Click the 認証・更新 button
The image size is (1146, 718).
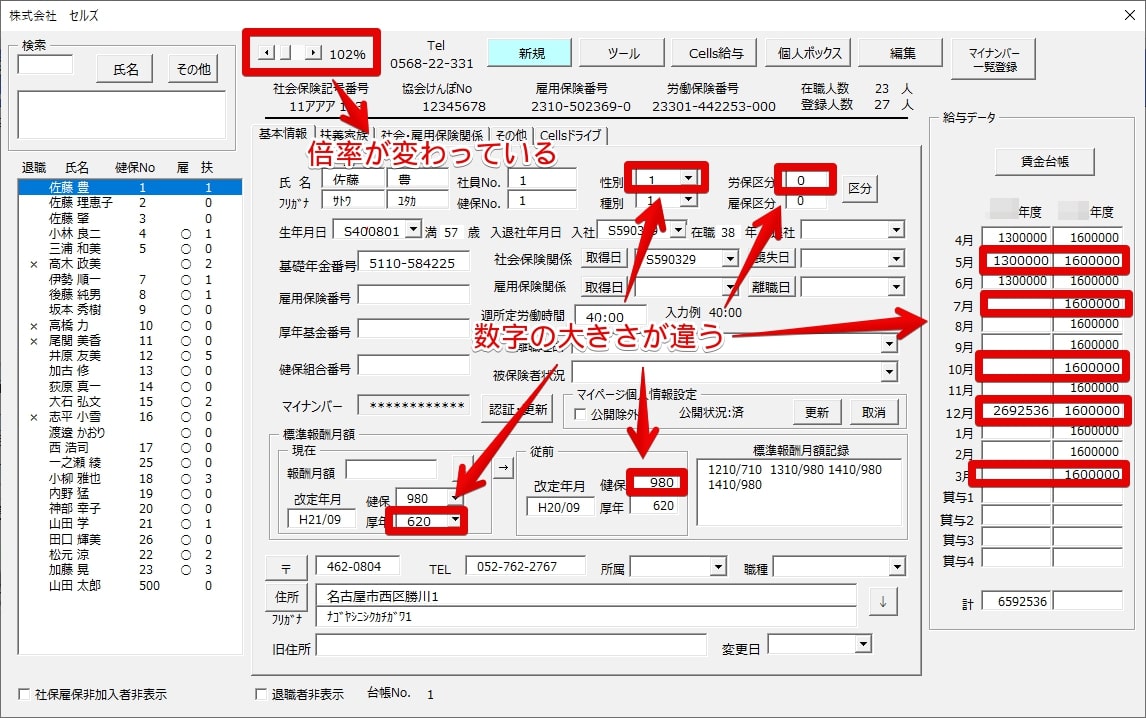coord(517,409)
